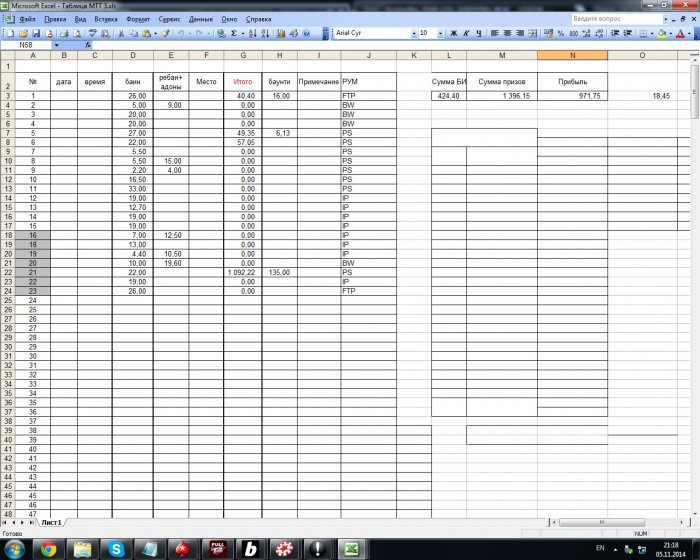Create a new workbook from the toolbar

pos(10,33)
